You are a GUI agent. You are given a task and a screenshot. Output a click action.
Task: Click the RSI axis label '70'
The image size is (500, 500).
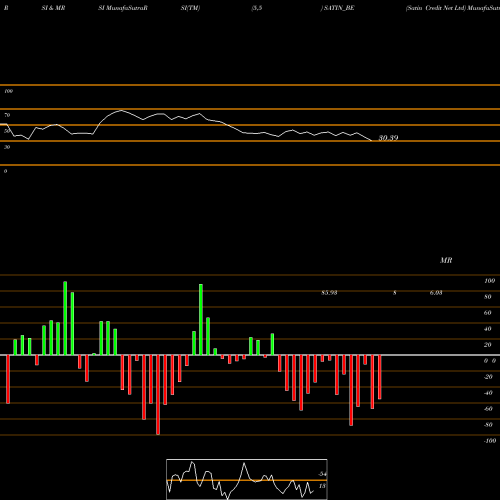7,115
